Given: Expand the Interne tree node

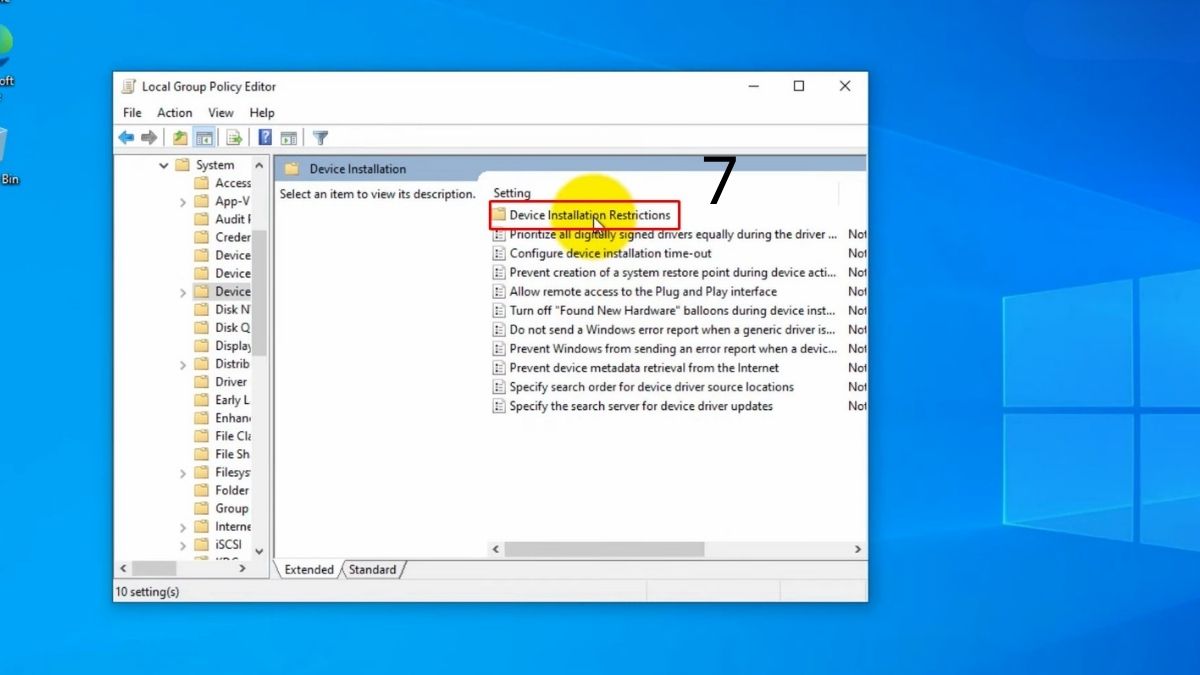Looking at the screenshot, I should point(183,527).
